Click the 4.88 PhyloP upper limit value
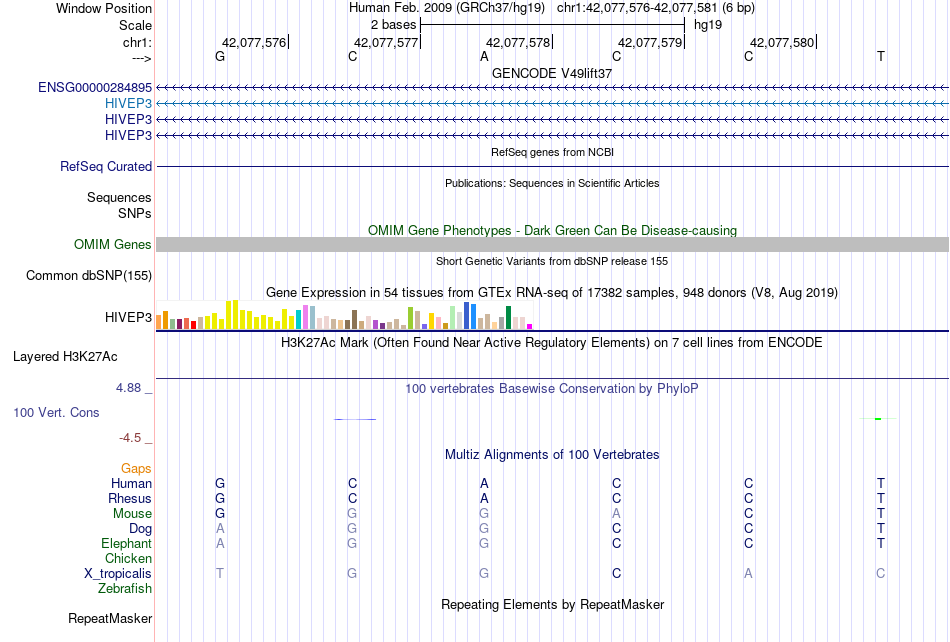 coord(128,388)
